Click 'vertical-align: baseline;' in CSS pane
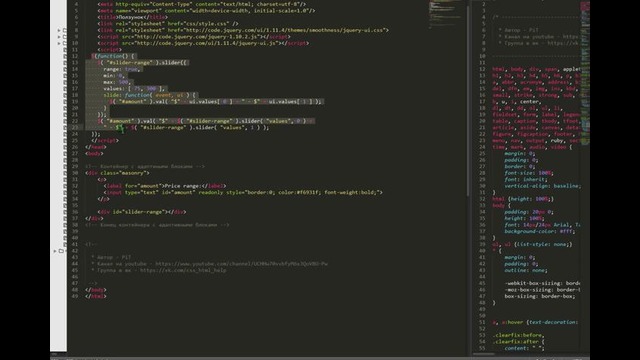 542,186
